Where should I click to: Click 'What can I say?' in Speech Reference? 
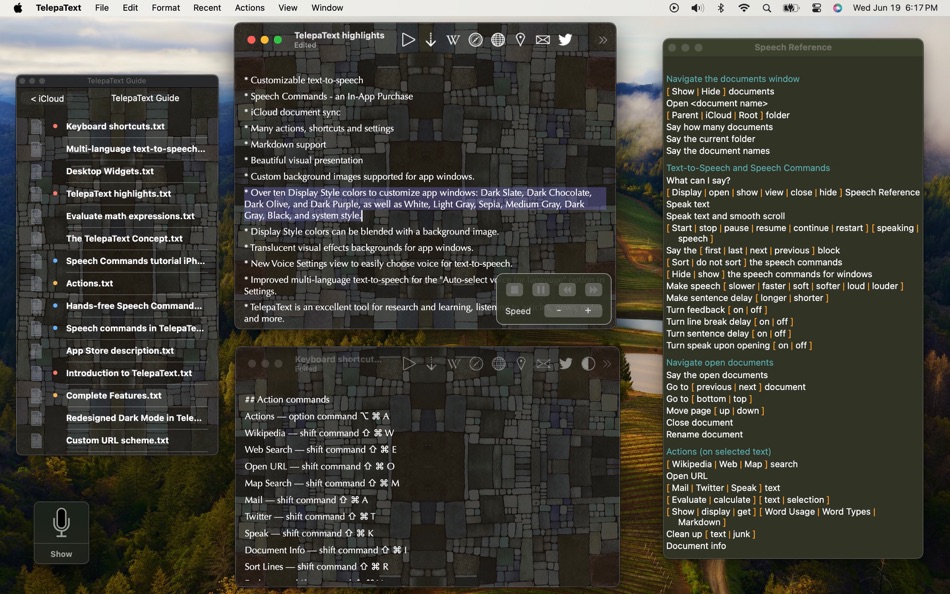[x=698, y=180]
